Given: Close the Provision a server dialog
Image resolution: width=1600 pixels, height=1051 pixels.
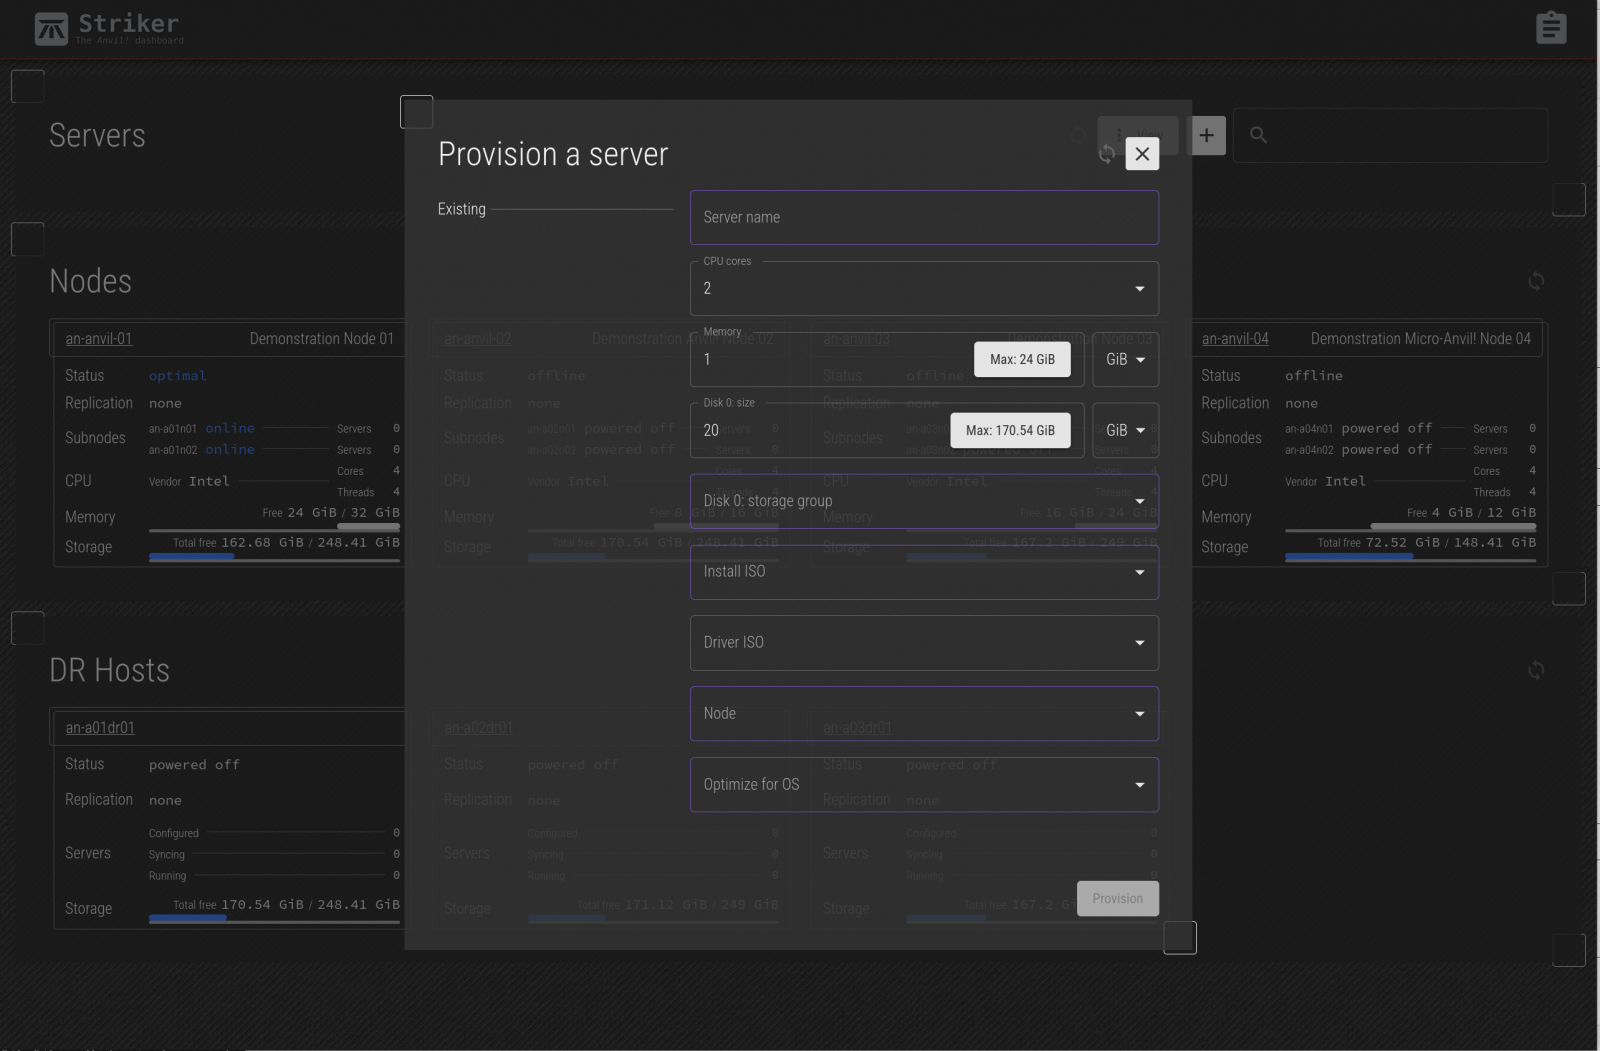Looking at the screenshot, I should [x=1142, y=154].
